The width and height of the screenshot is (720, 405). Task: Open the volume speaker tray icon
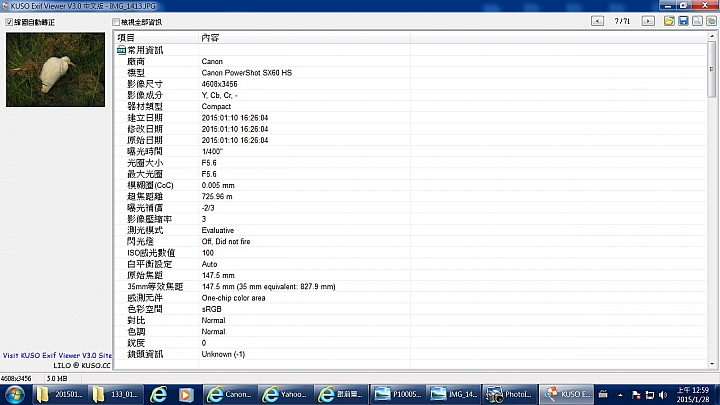pos(663,395)
